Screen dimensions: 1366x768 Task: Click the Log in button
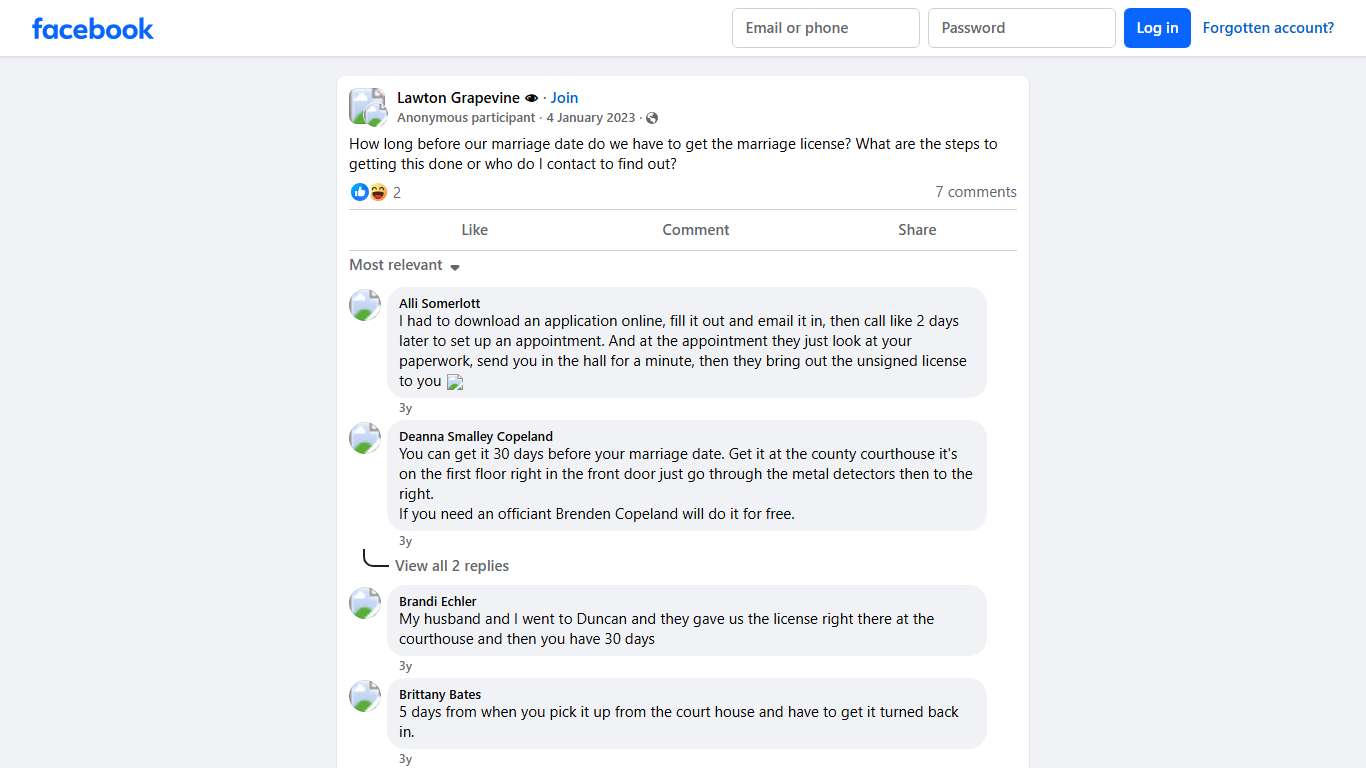[1157, 28]
